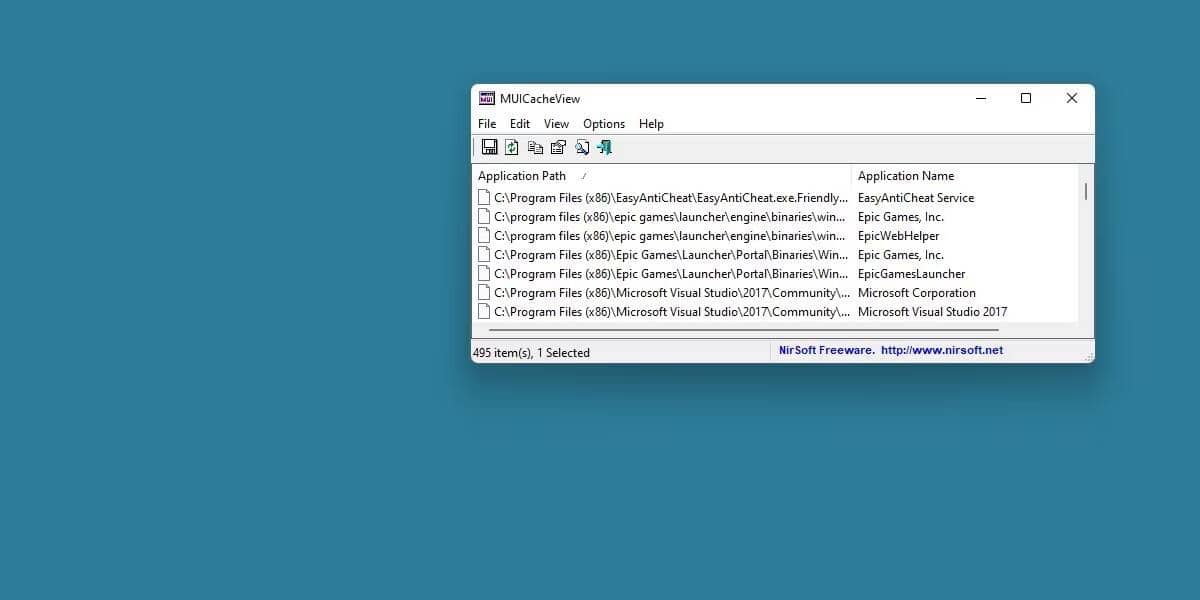Open the View menu
Image resolution: width=1200 pixels, height=600 pixels.
(556, 123)
